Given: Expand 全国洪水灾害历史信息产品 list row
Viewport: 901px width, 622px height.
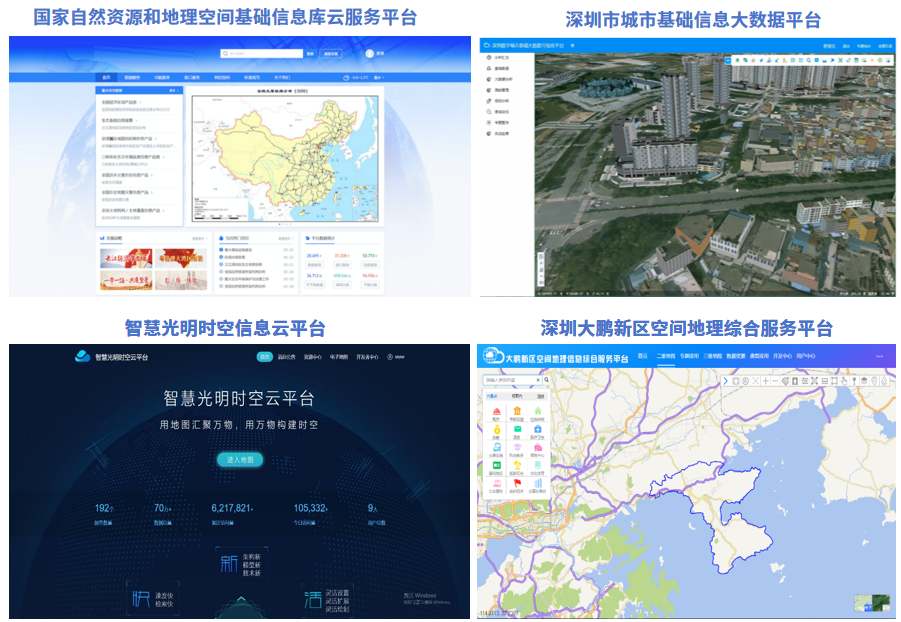Looking at the screenshot, I should coord(140,177).
